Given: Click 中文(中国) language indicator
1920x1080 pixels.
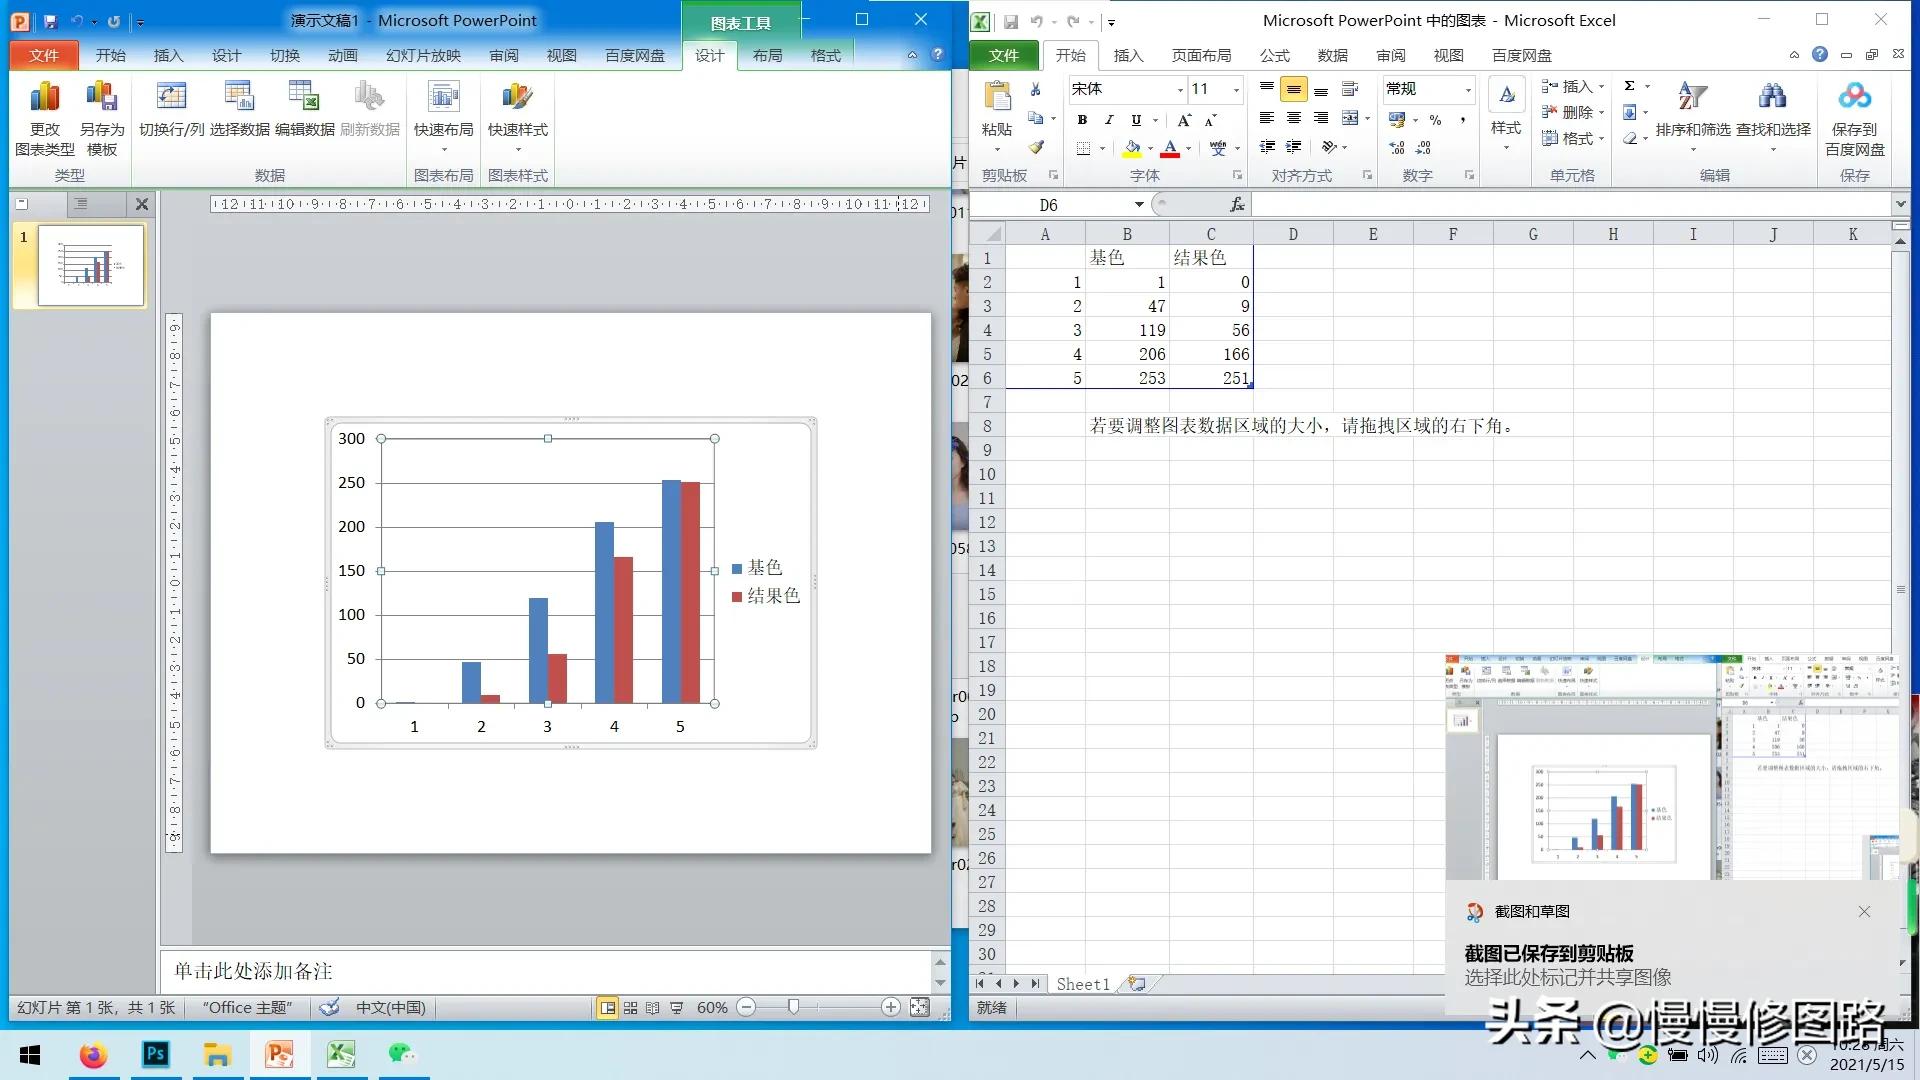Looking at the screenshot, I should [x=390, y=1007].
